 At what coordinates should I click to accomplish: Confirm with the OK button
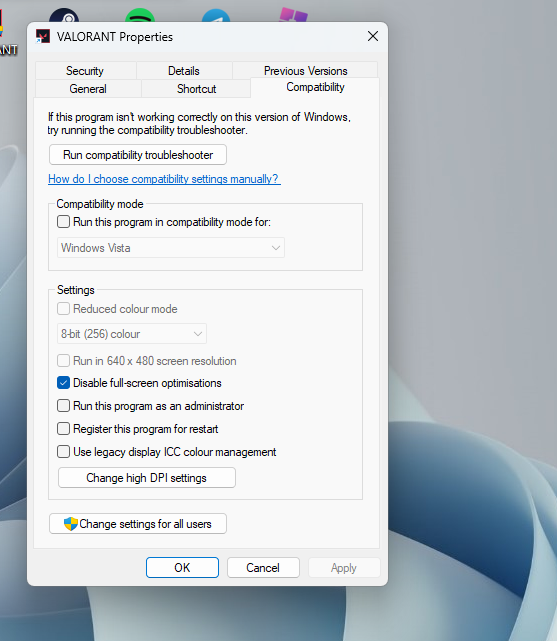[182, 567]
